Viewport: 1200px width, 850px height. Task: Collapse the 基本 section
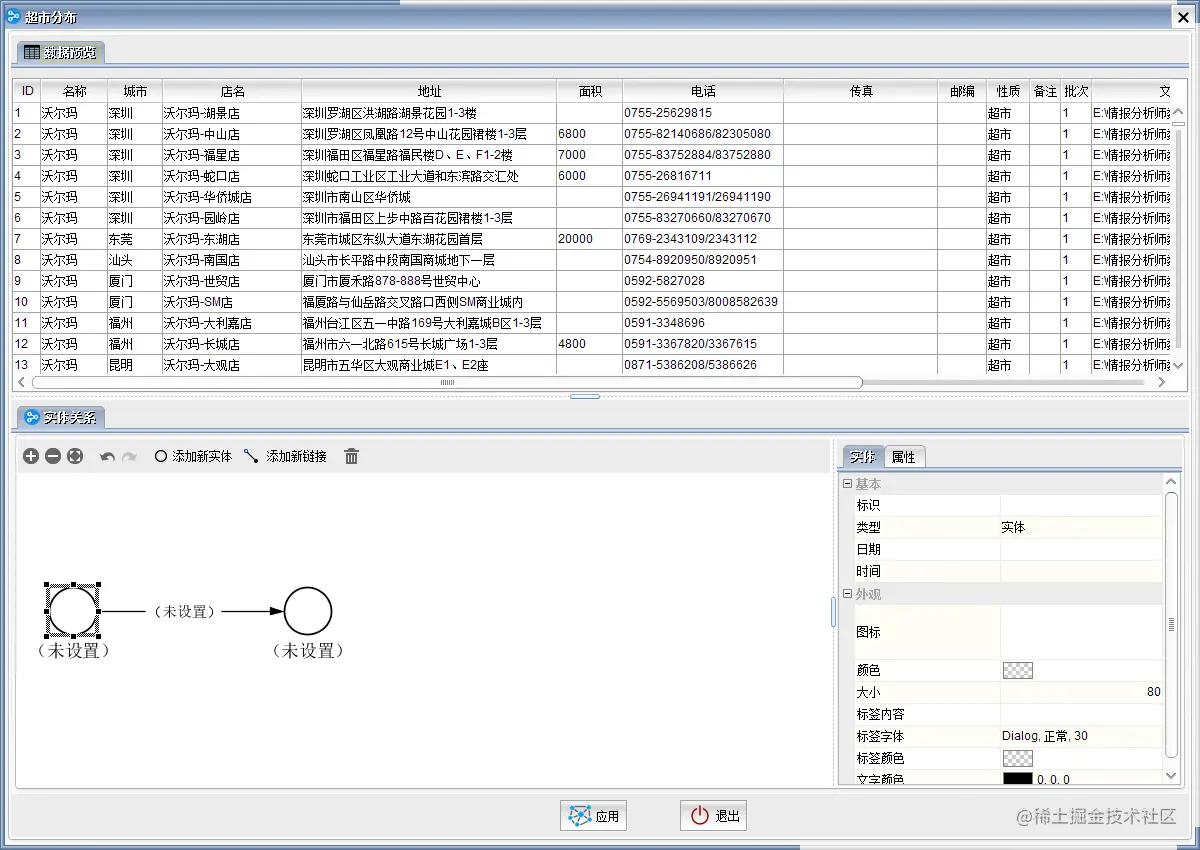click(x=847, y=484)
